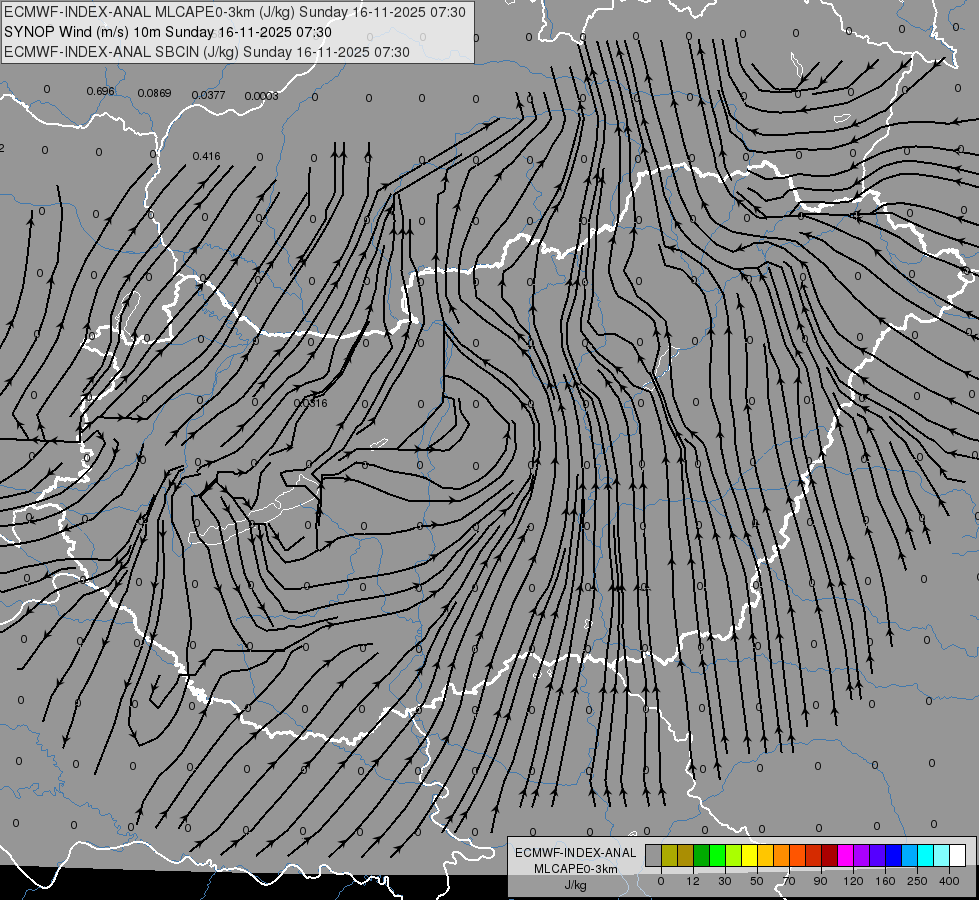The image size is (979, 900).
Task: Select the white swatch at legend end
Action: click(x=957, y=855)
